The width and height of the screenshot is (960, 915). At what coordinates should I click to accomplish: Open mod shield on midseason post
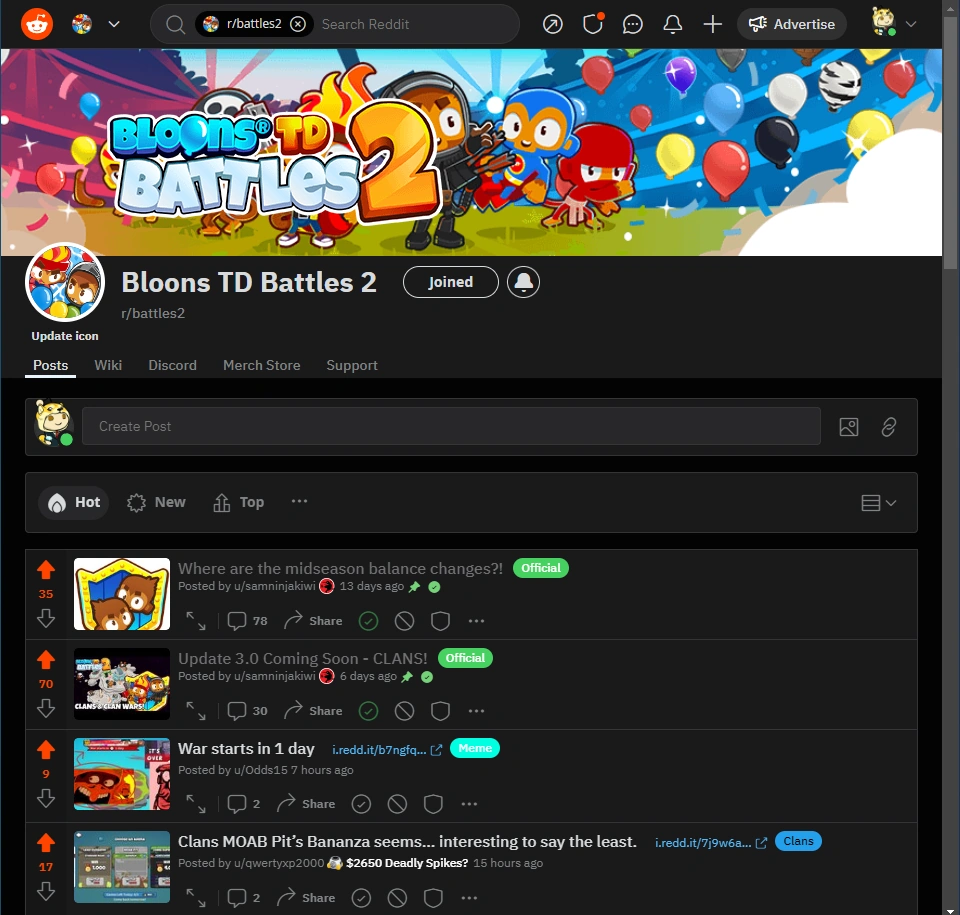(x=440, y=621)
